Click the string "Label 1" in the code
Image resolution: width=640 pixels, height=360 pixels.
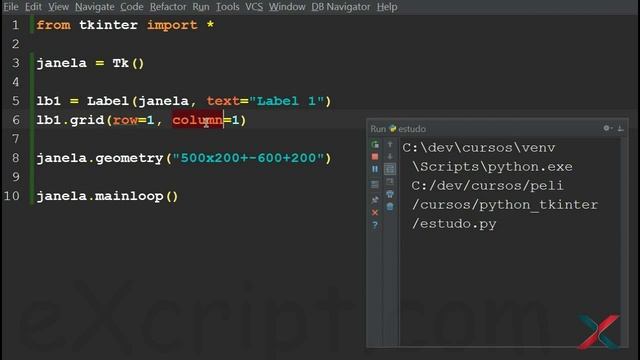pyautogui.click(x=287, y=101)
